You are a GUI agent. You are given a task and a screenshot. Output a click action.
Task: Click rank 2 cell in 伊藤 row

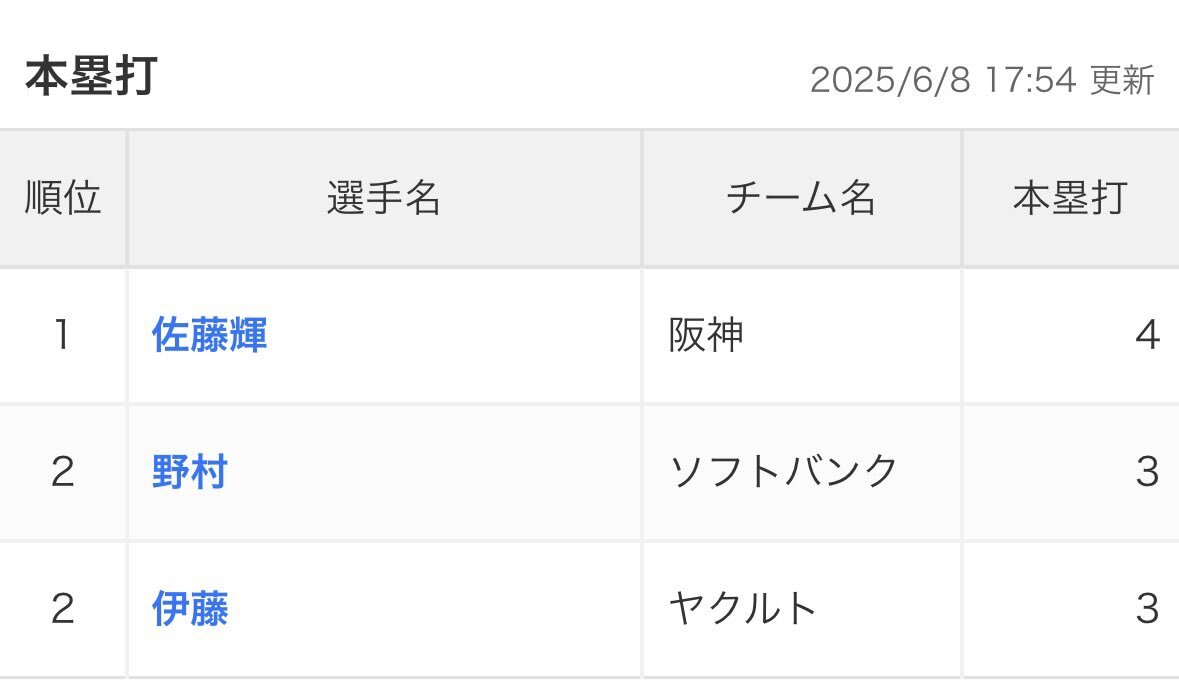(62, 609)
